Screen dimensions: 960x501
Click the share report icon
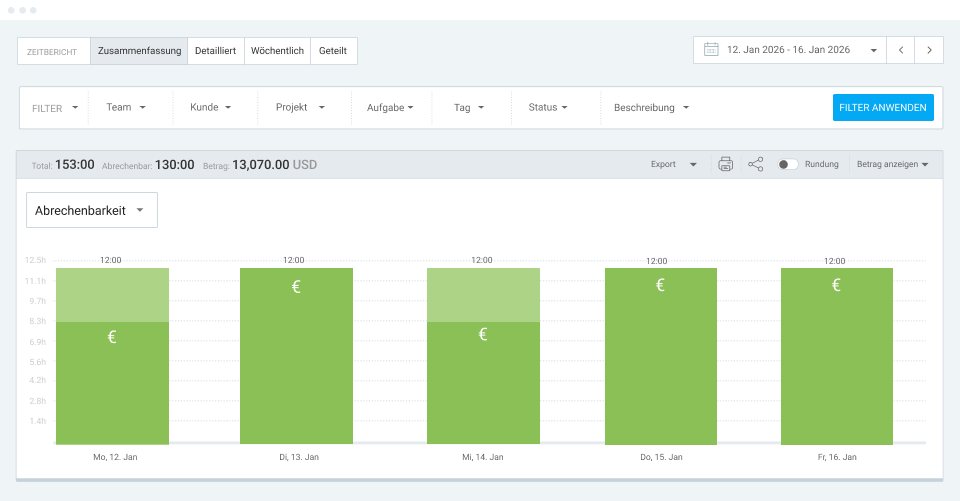[755, 164]
